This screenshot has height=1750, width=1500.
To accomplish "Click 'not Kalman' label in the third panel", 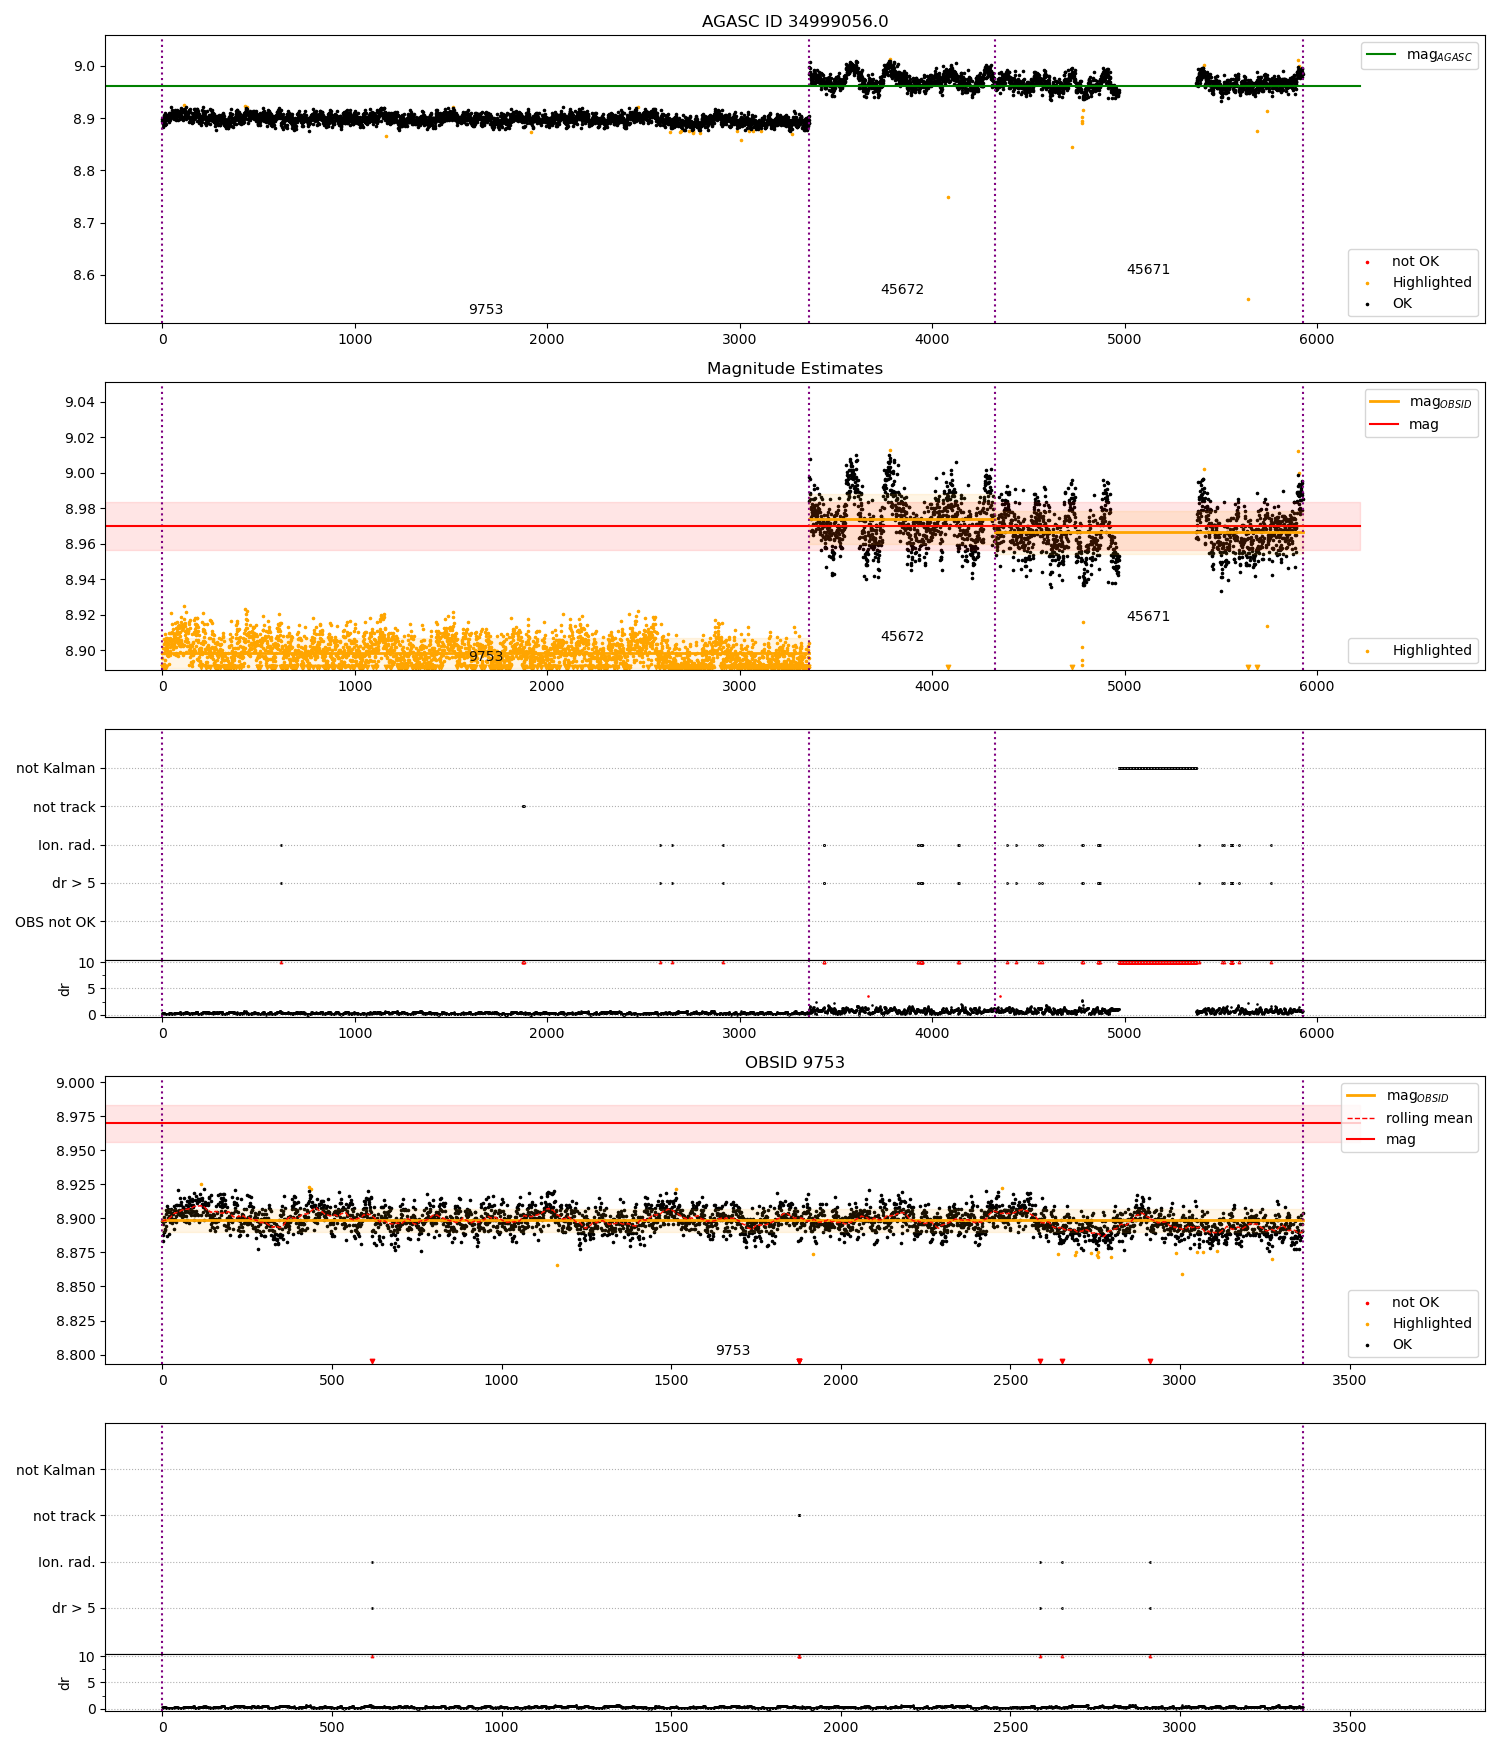I will click(x=56, y=768).
